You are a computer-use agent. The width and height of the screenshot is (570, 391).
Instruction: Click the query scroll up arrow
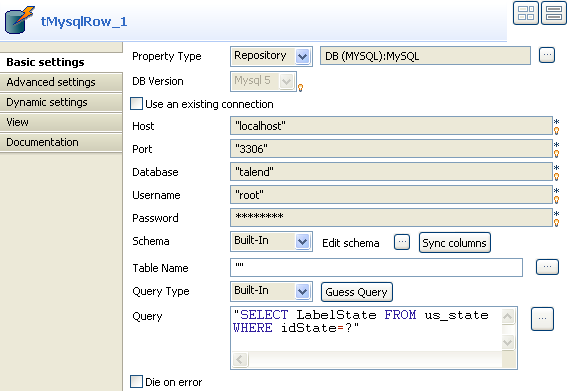pyautogui.click(x=508, y=316)
